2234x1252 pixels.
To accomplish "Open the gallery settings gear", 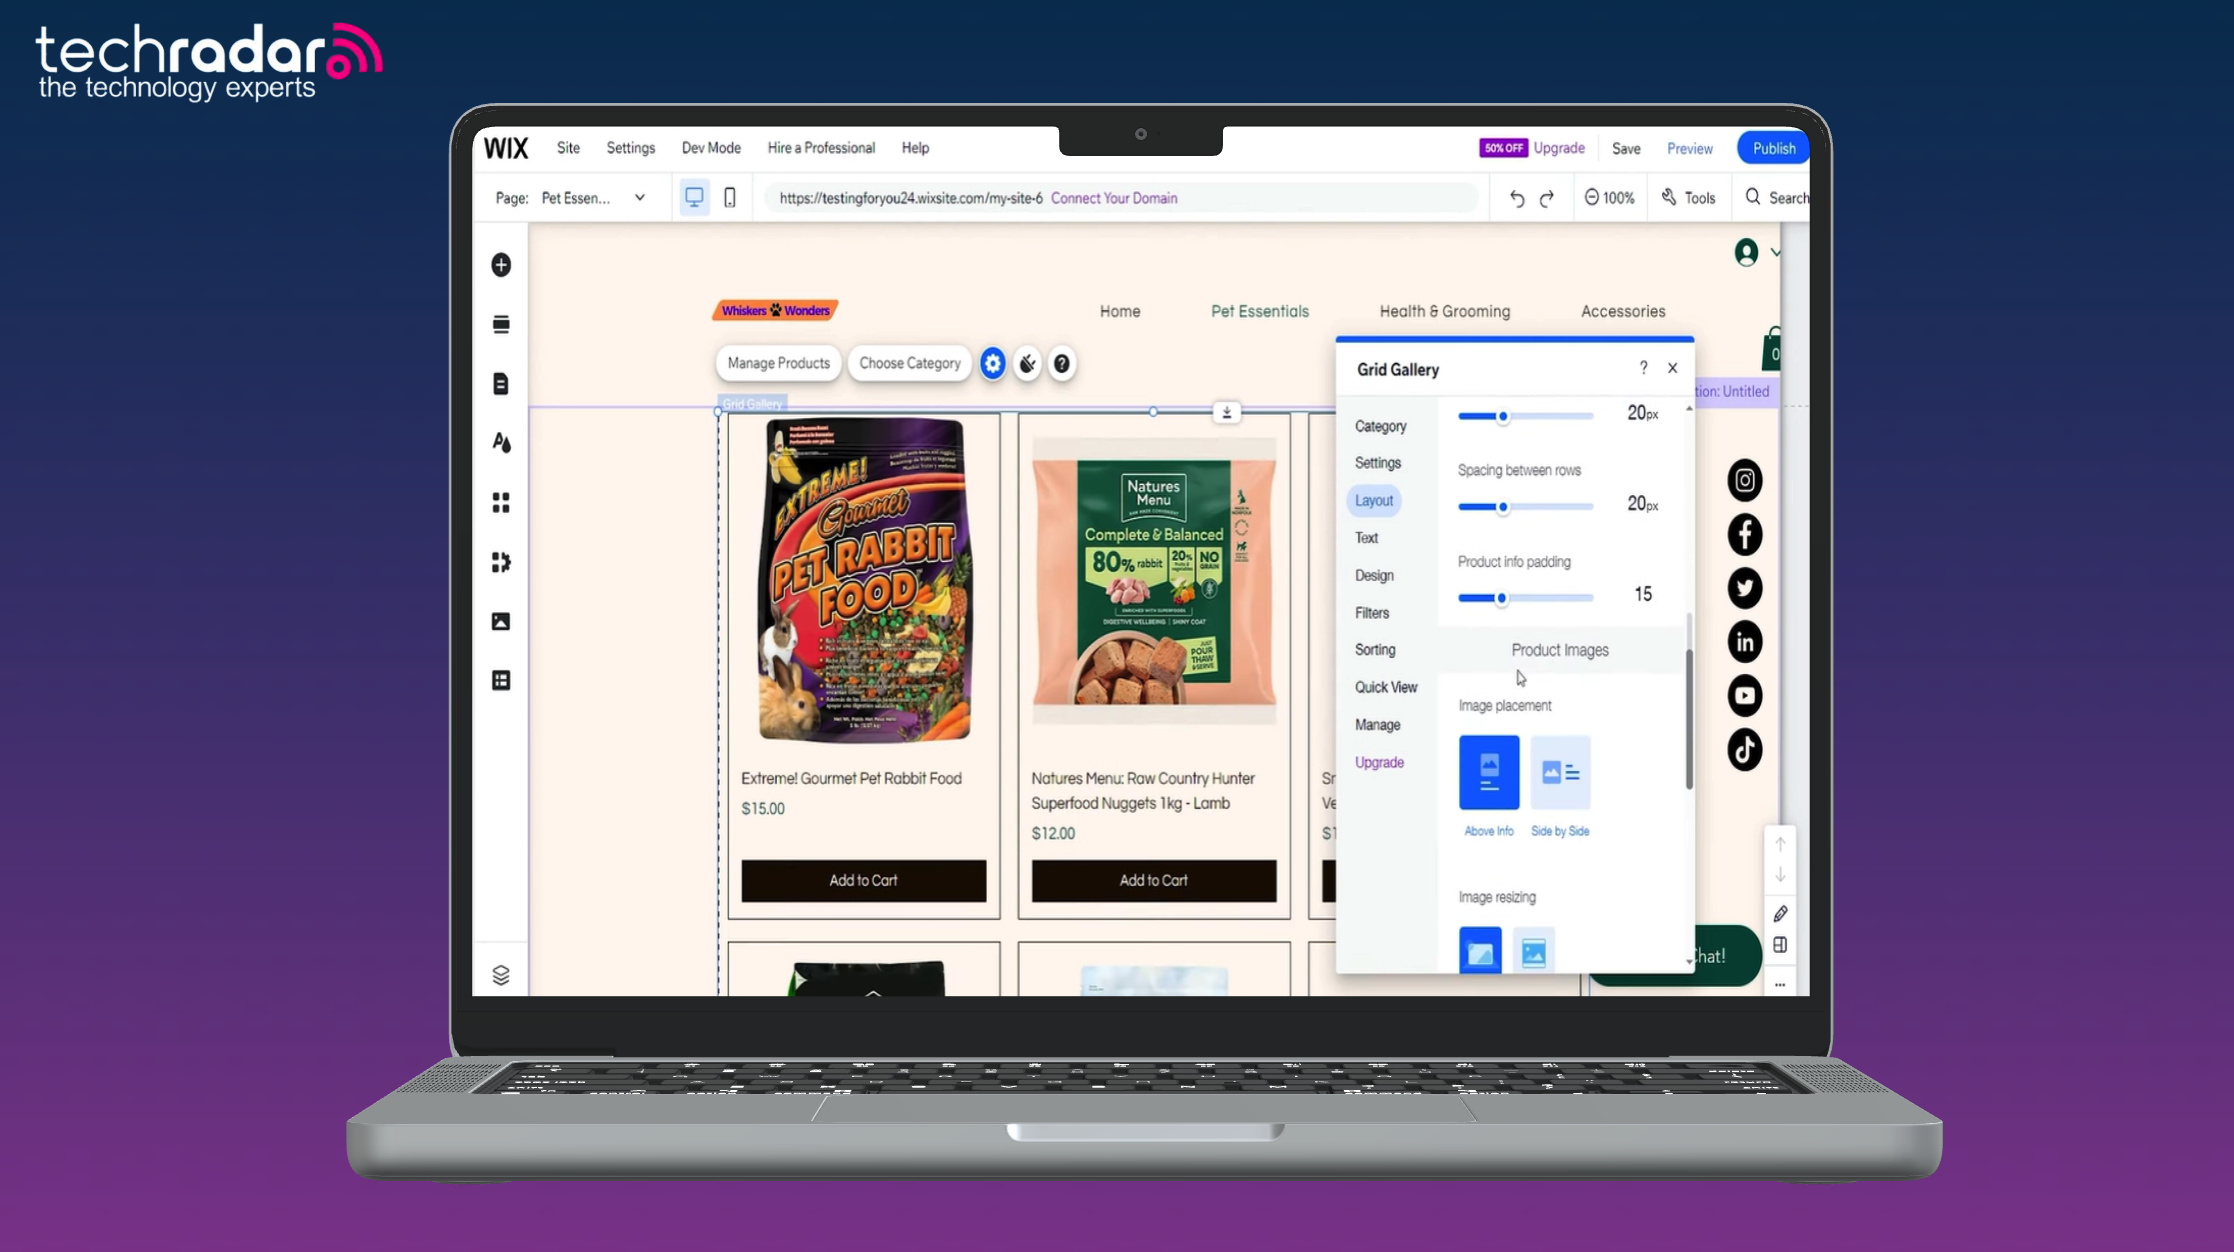I will [992, 363].
